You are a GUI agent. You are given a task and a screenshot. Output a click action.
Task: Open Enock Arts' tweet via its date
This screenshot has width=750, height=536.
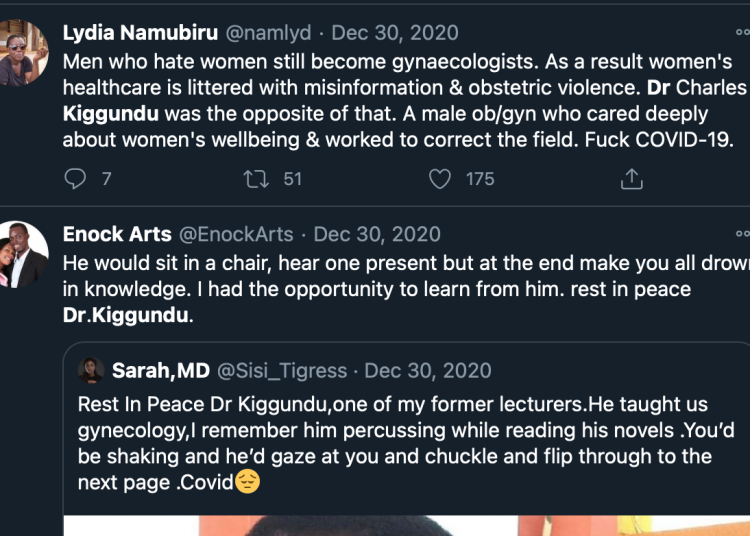point(377,234)
